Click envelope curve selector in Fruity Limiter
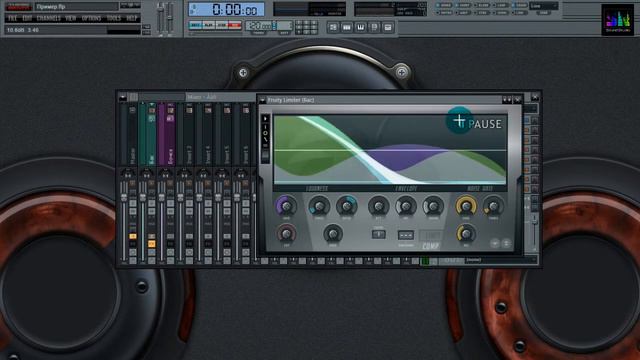The width and height of the screenshot is (640, 360). click(x=378, y=234)
